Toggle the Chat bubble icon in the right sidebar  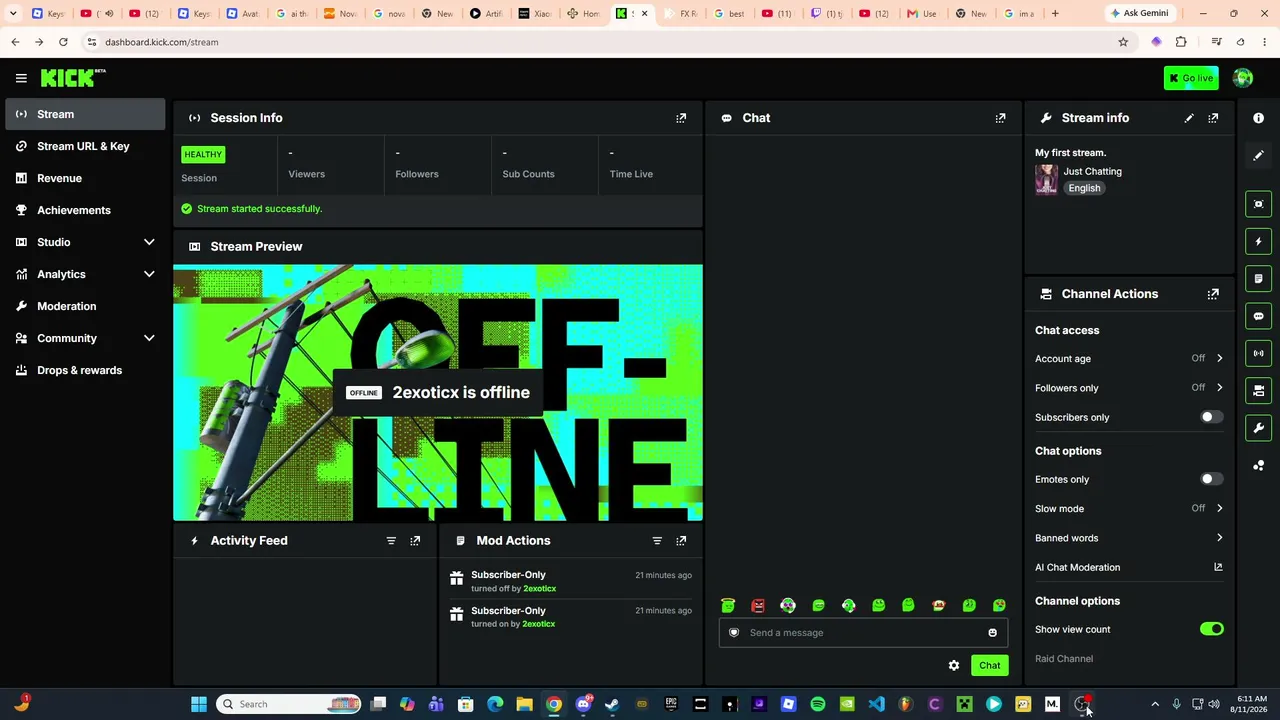click(1258, 316)
